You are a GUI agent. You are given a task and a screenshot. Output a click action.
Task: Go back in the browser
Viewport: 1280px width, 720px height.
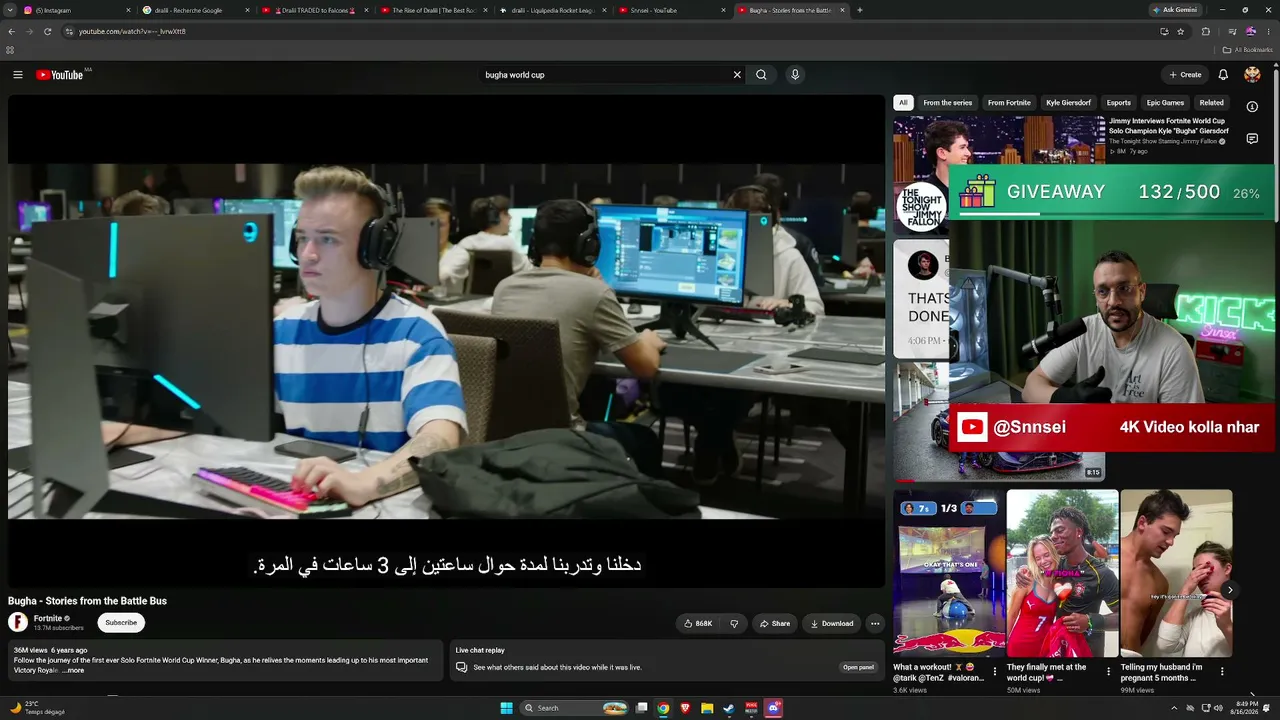point(11,31)
